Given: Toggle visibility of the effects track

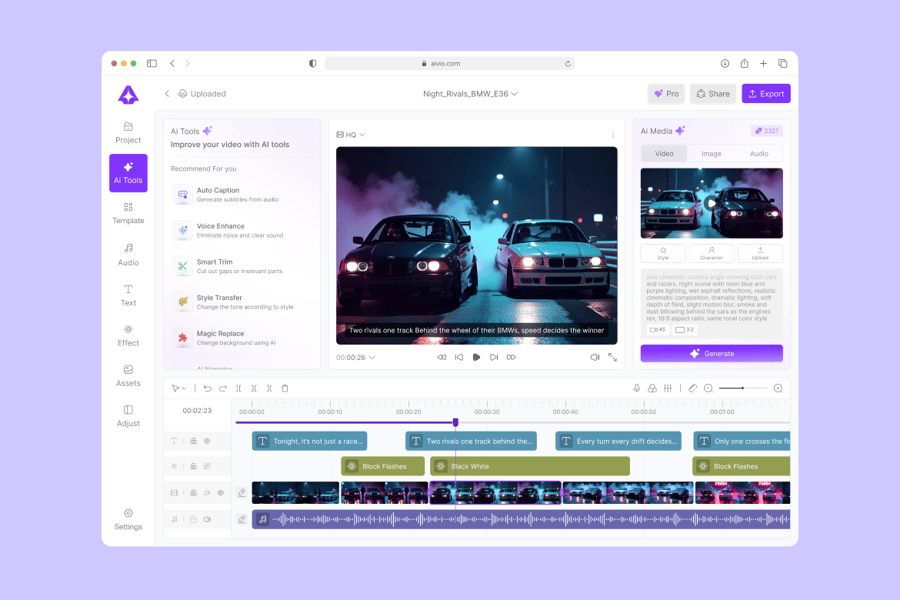Looking at the screenshot, I should [x=207, y=466].
